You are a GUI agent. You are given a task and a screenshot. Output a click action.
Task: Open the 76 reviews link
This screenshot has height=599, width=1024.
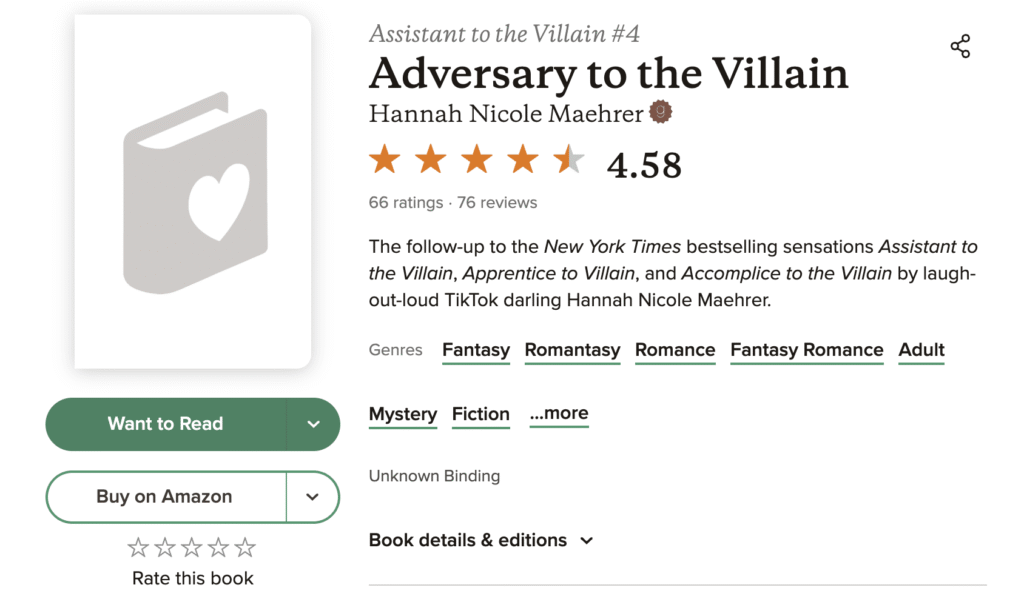tap(497, 202)
